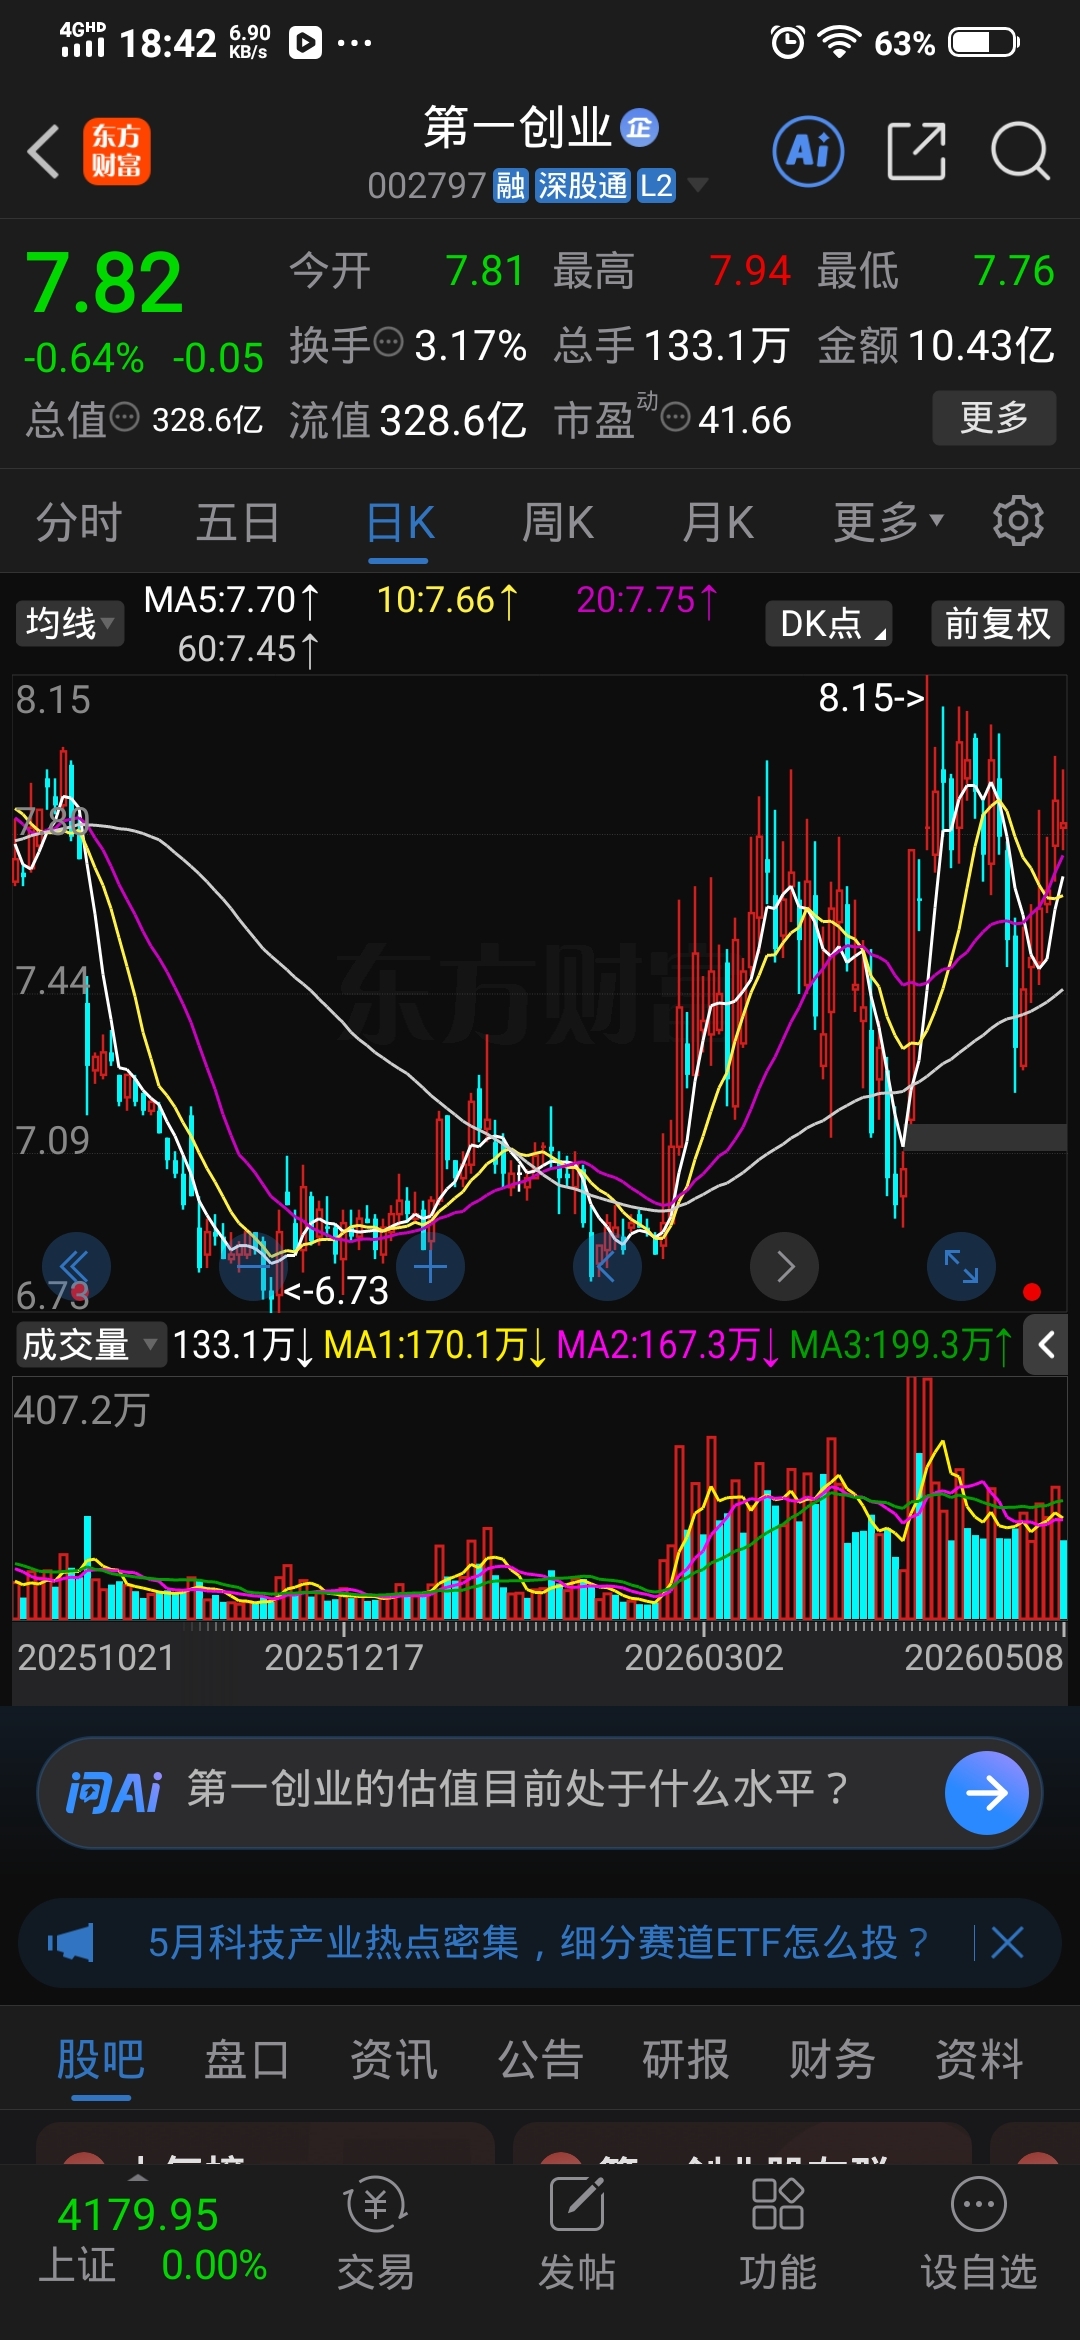Image resolution: width=1080 pixels, height=2340 pixels.
Task: Open the Ai assistant icon
Action: (x=808, y=152)
